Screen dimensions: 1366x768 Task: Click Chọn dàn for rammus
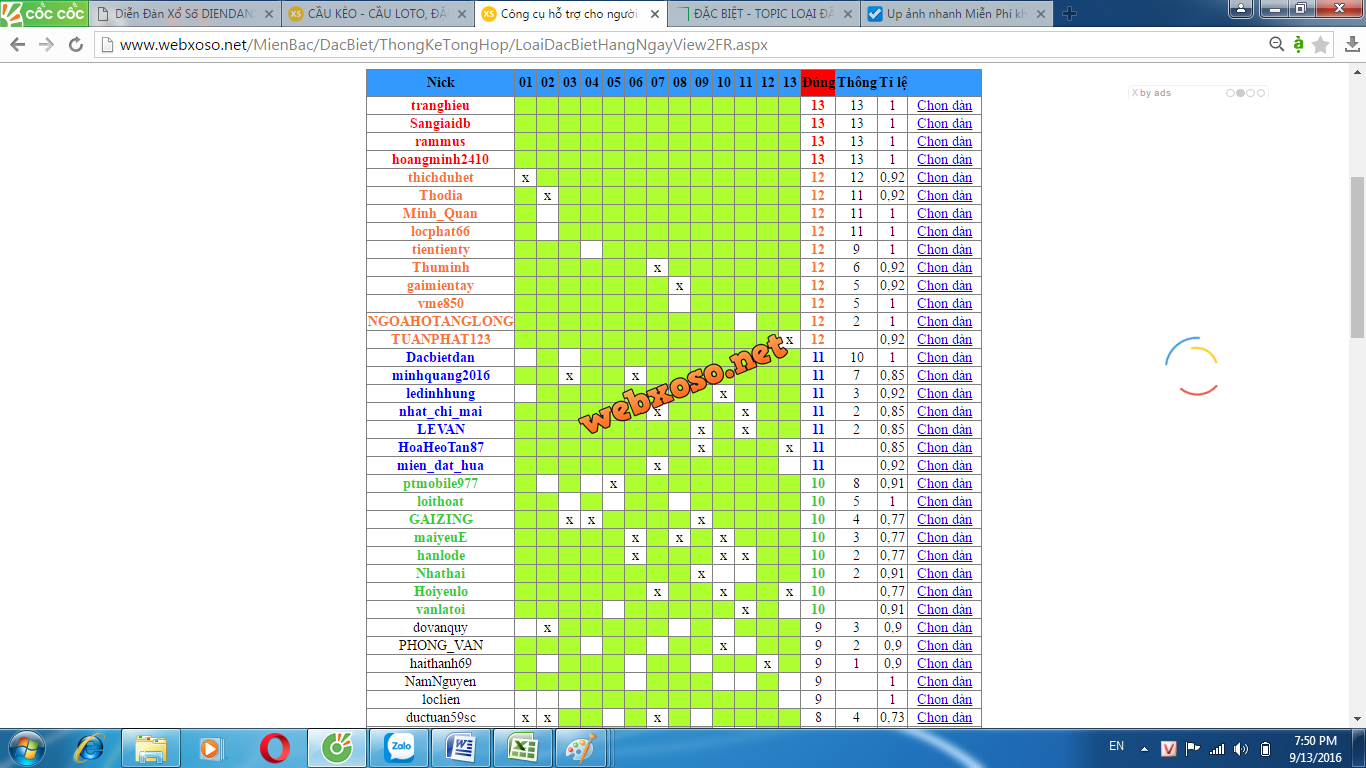coord(944,141)
